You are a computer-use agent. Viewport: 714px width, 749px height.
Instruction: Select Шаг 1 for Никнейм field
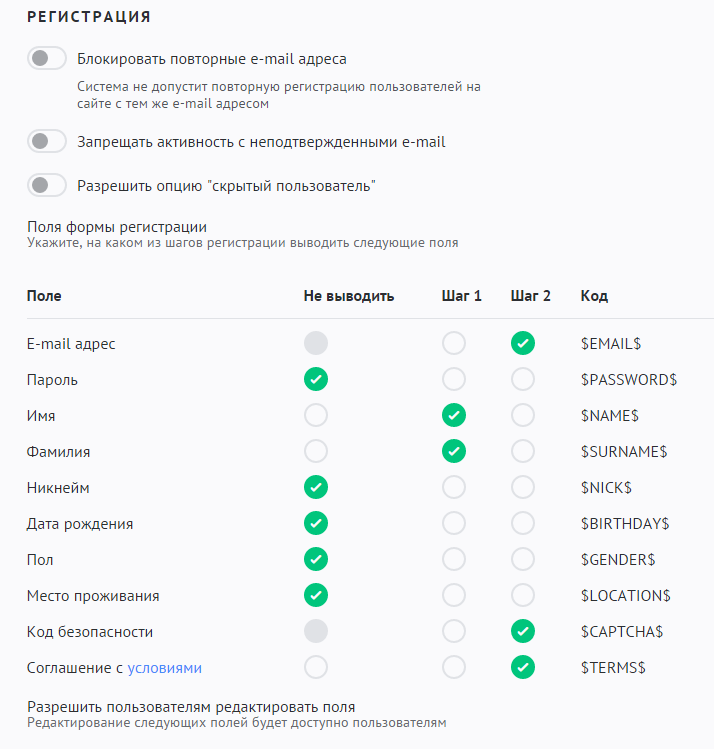tap(454, 488)
